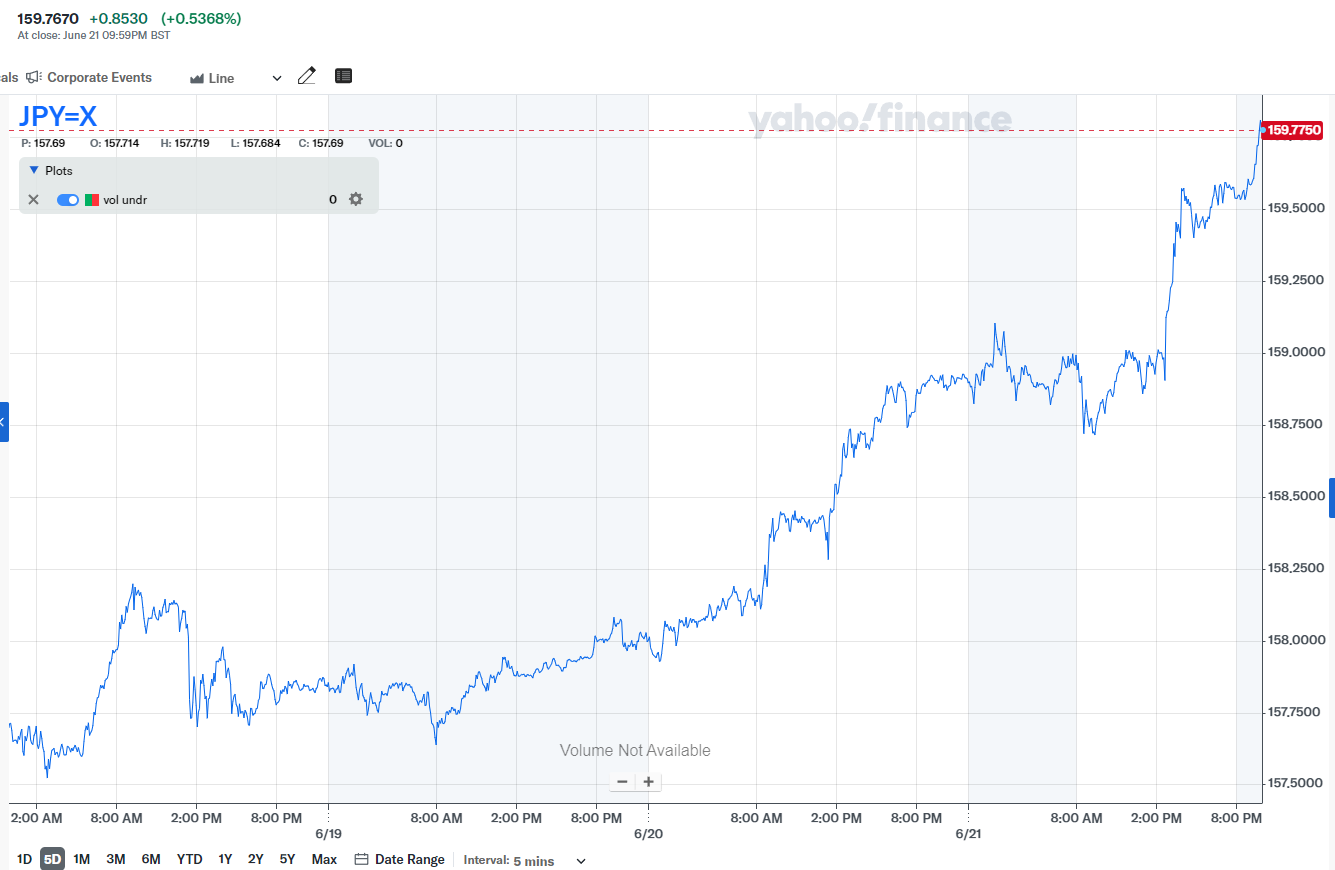Zoom out with the minus button
Viewport: 1335px width, 870px height.
tap(622, 782)
